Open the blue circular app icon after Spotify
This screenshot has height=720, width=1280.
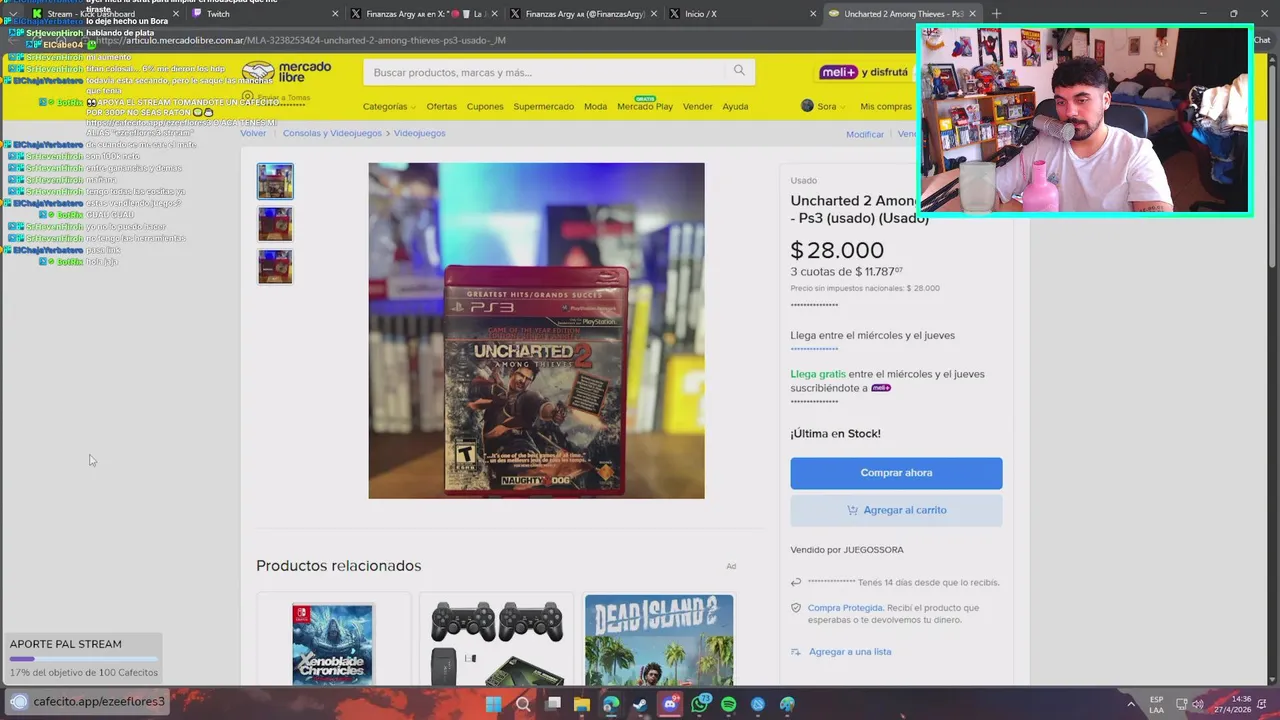pyautogui.click(x=758, y=704)
